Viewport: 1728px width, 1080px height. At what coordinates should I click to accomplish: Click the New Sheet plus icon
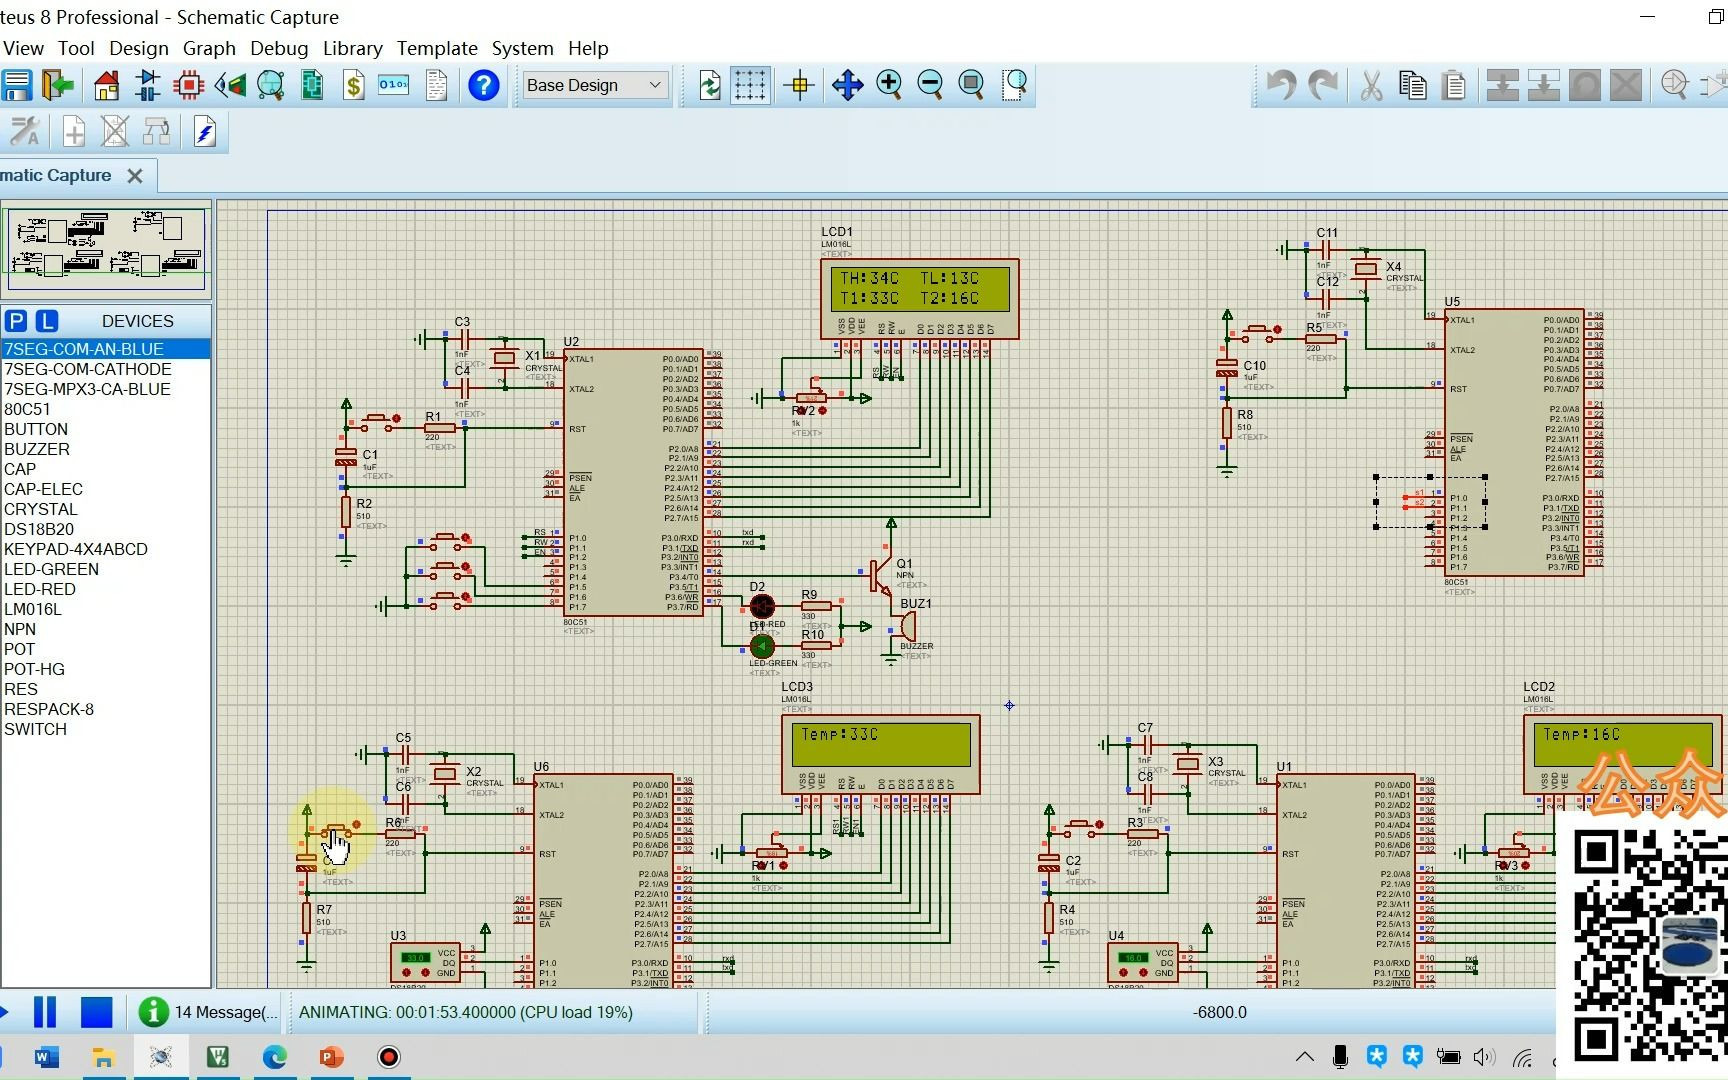[x=74, y=131]
